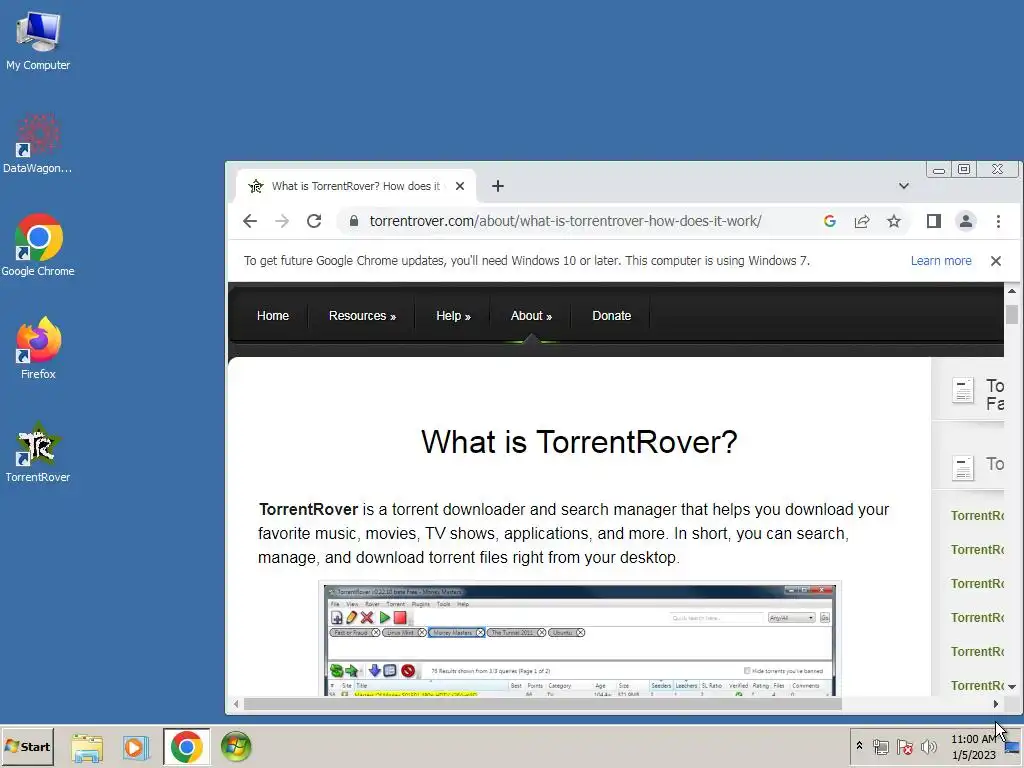Open Action Center flag icon
Screen dimensions: 1024x768
[904, 747]
